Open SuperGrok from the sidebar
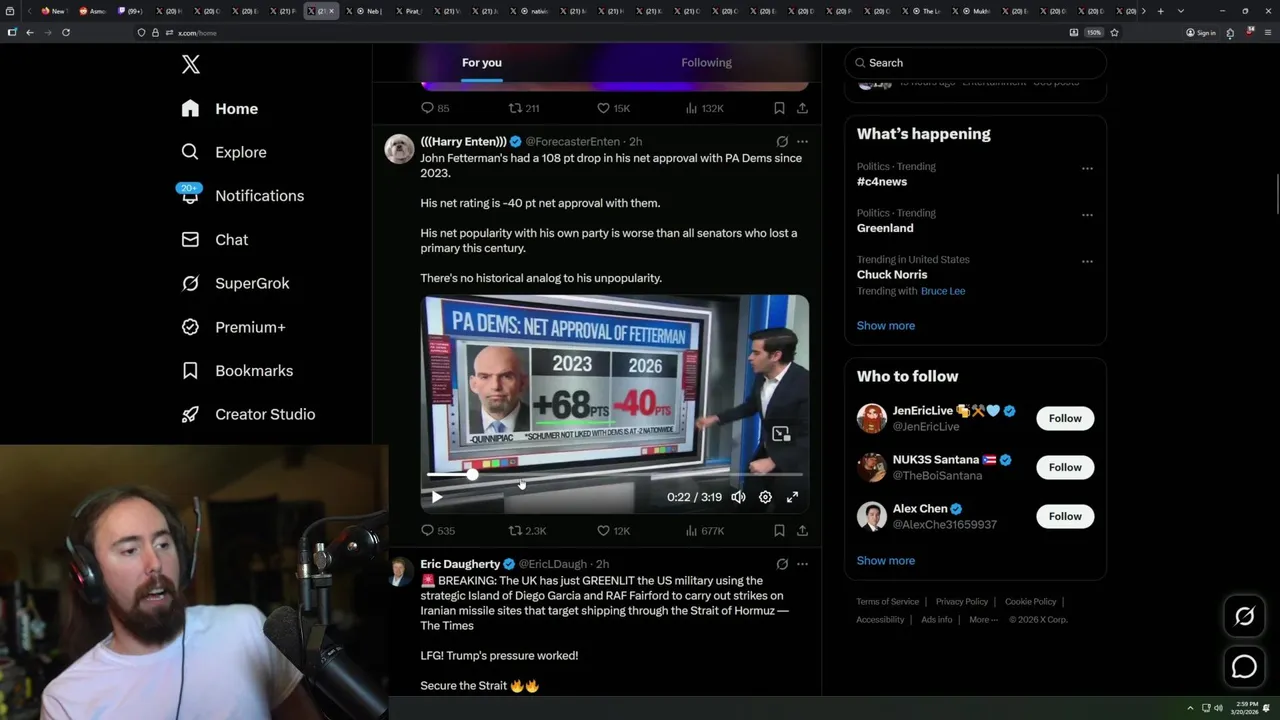 (x=235, y=283)
